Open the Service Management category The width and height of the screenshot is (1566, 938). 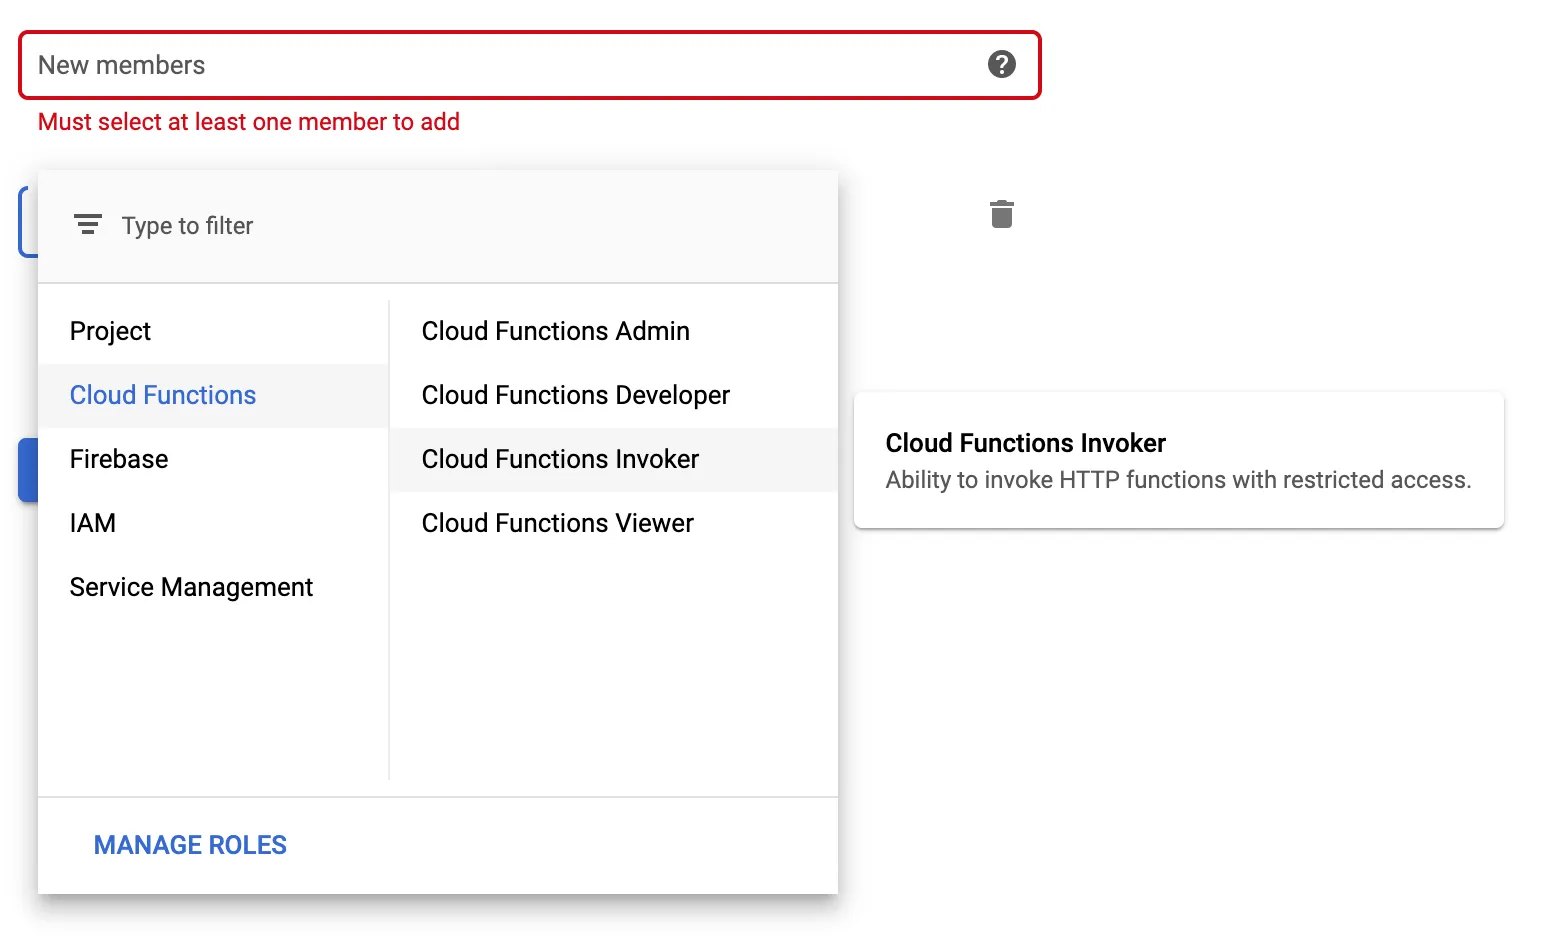tap(191, 587)
